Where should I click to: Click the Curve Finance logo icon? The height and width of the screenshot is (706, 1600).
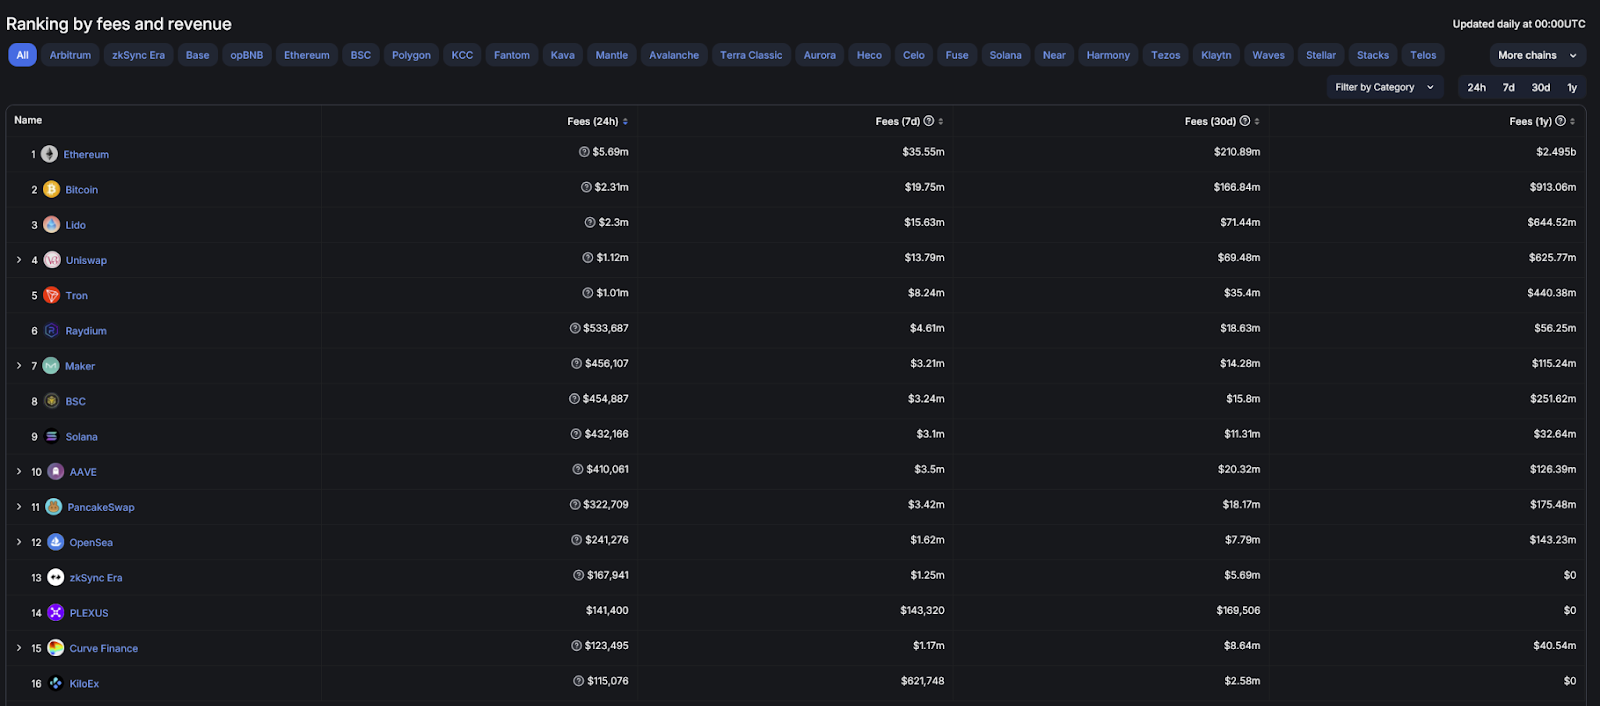tap(56, 648)
